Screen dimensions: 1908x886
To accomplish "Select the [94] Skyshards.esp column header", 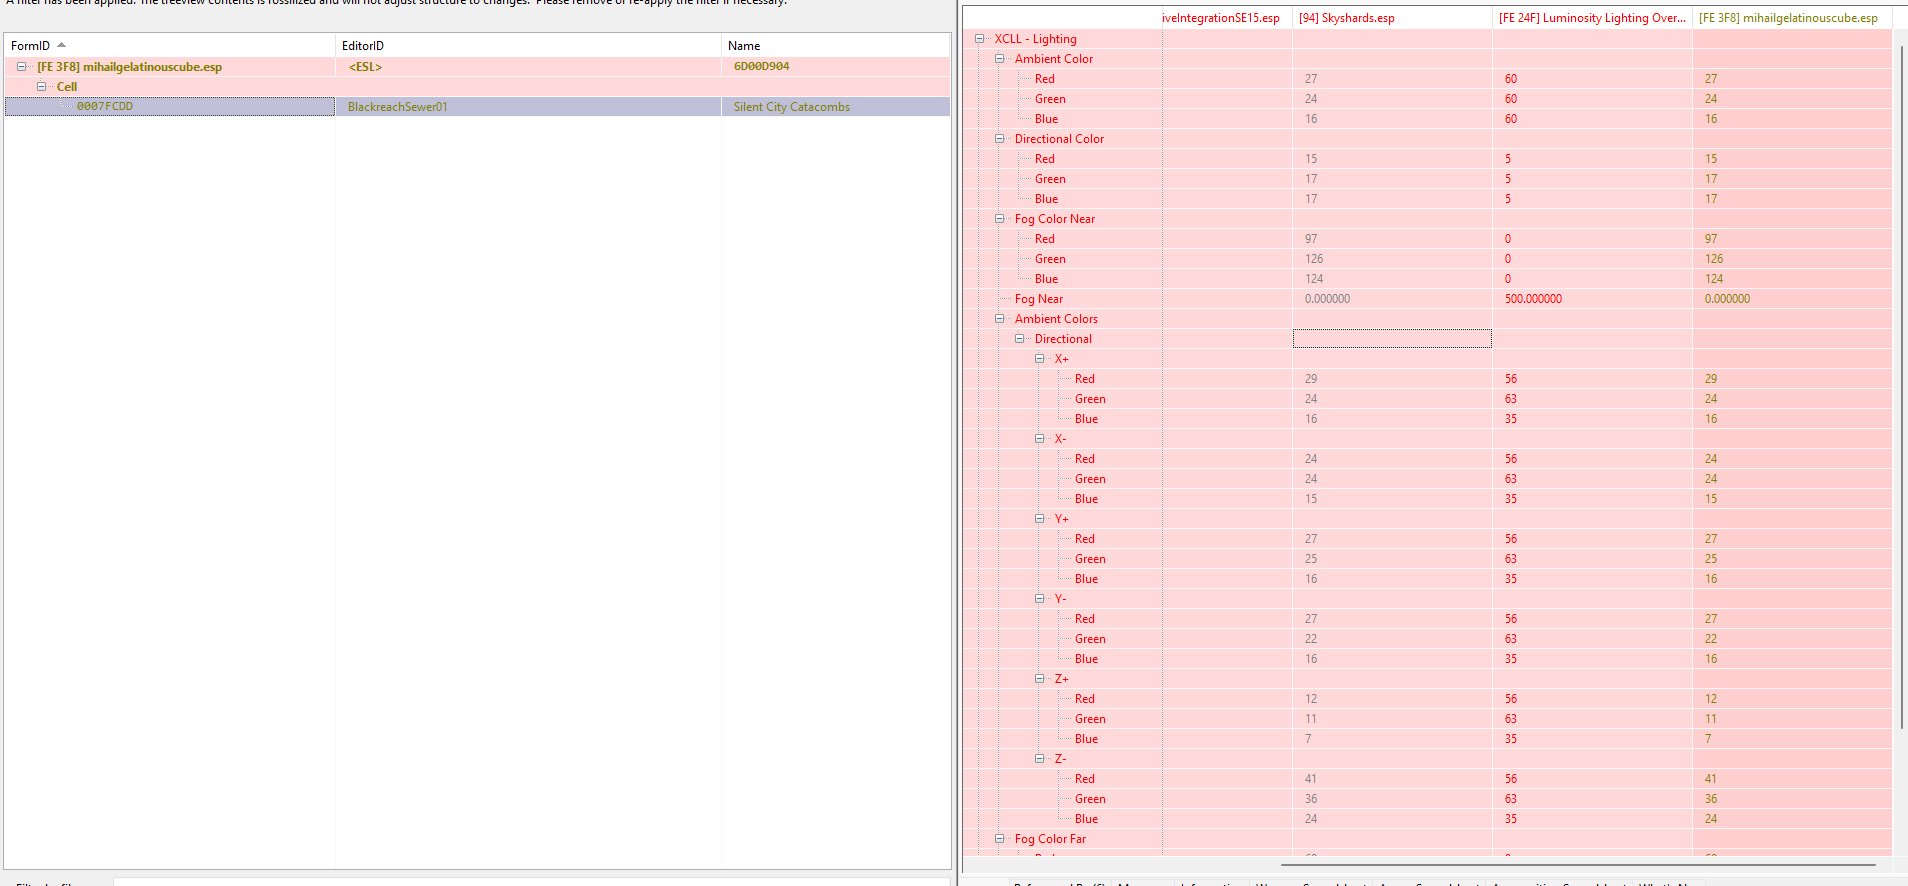I will 1391,18.
